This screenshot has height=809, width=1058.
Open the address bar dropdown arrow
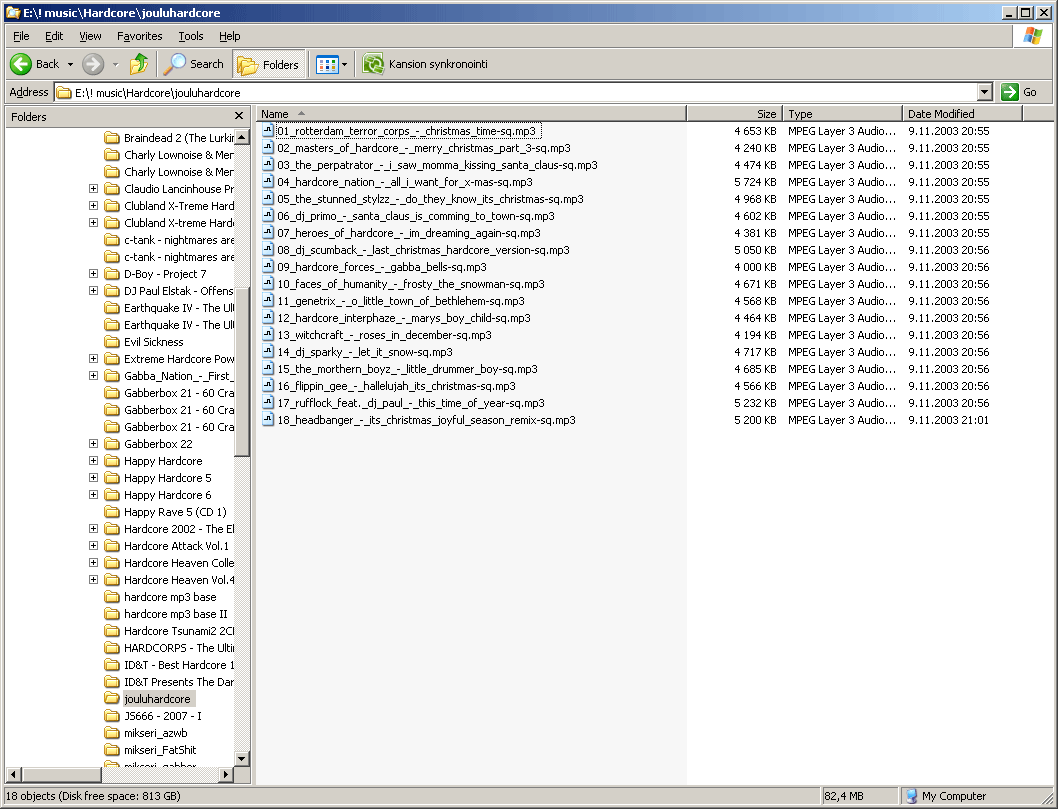tap(985, 92)
